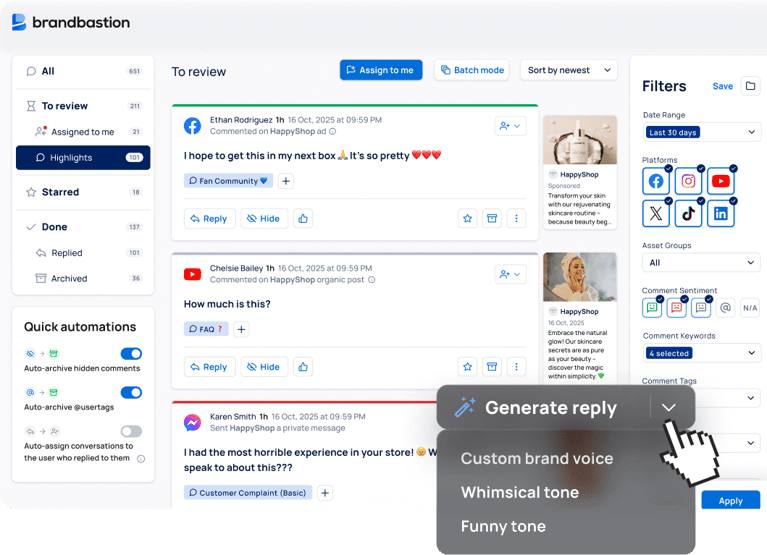Open the To review section
The image size is (767, 555).
(83, 106)
